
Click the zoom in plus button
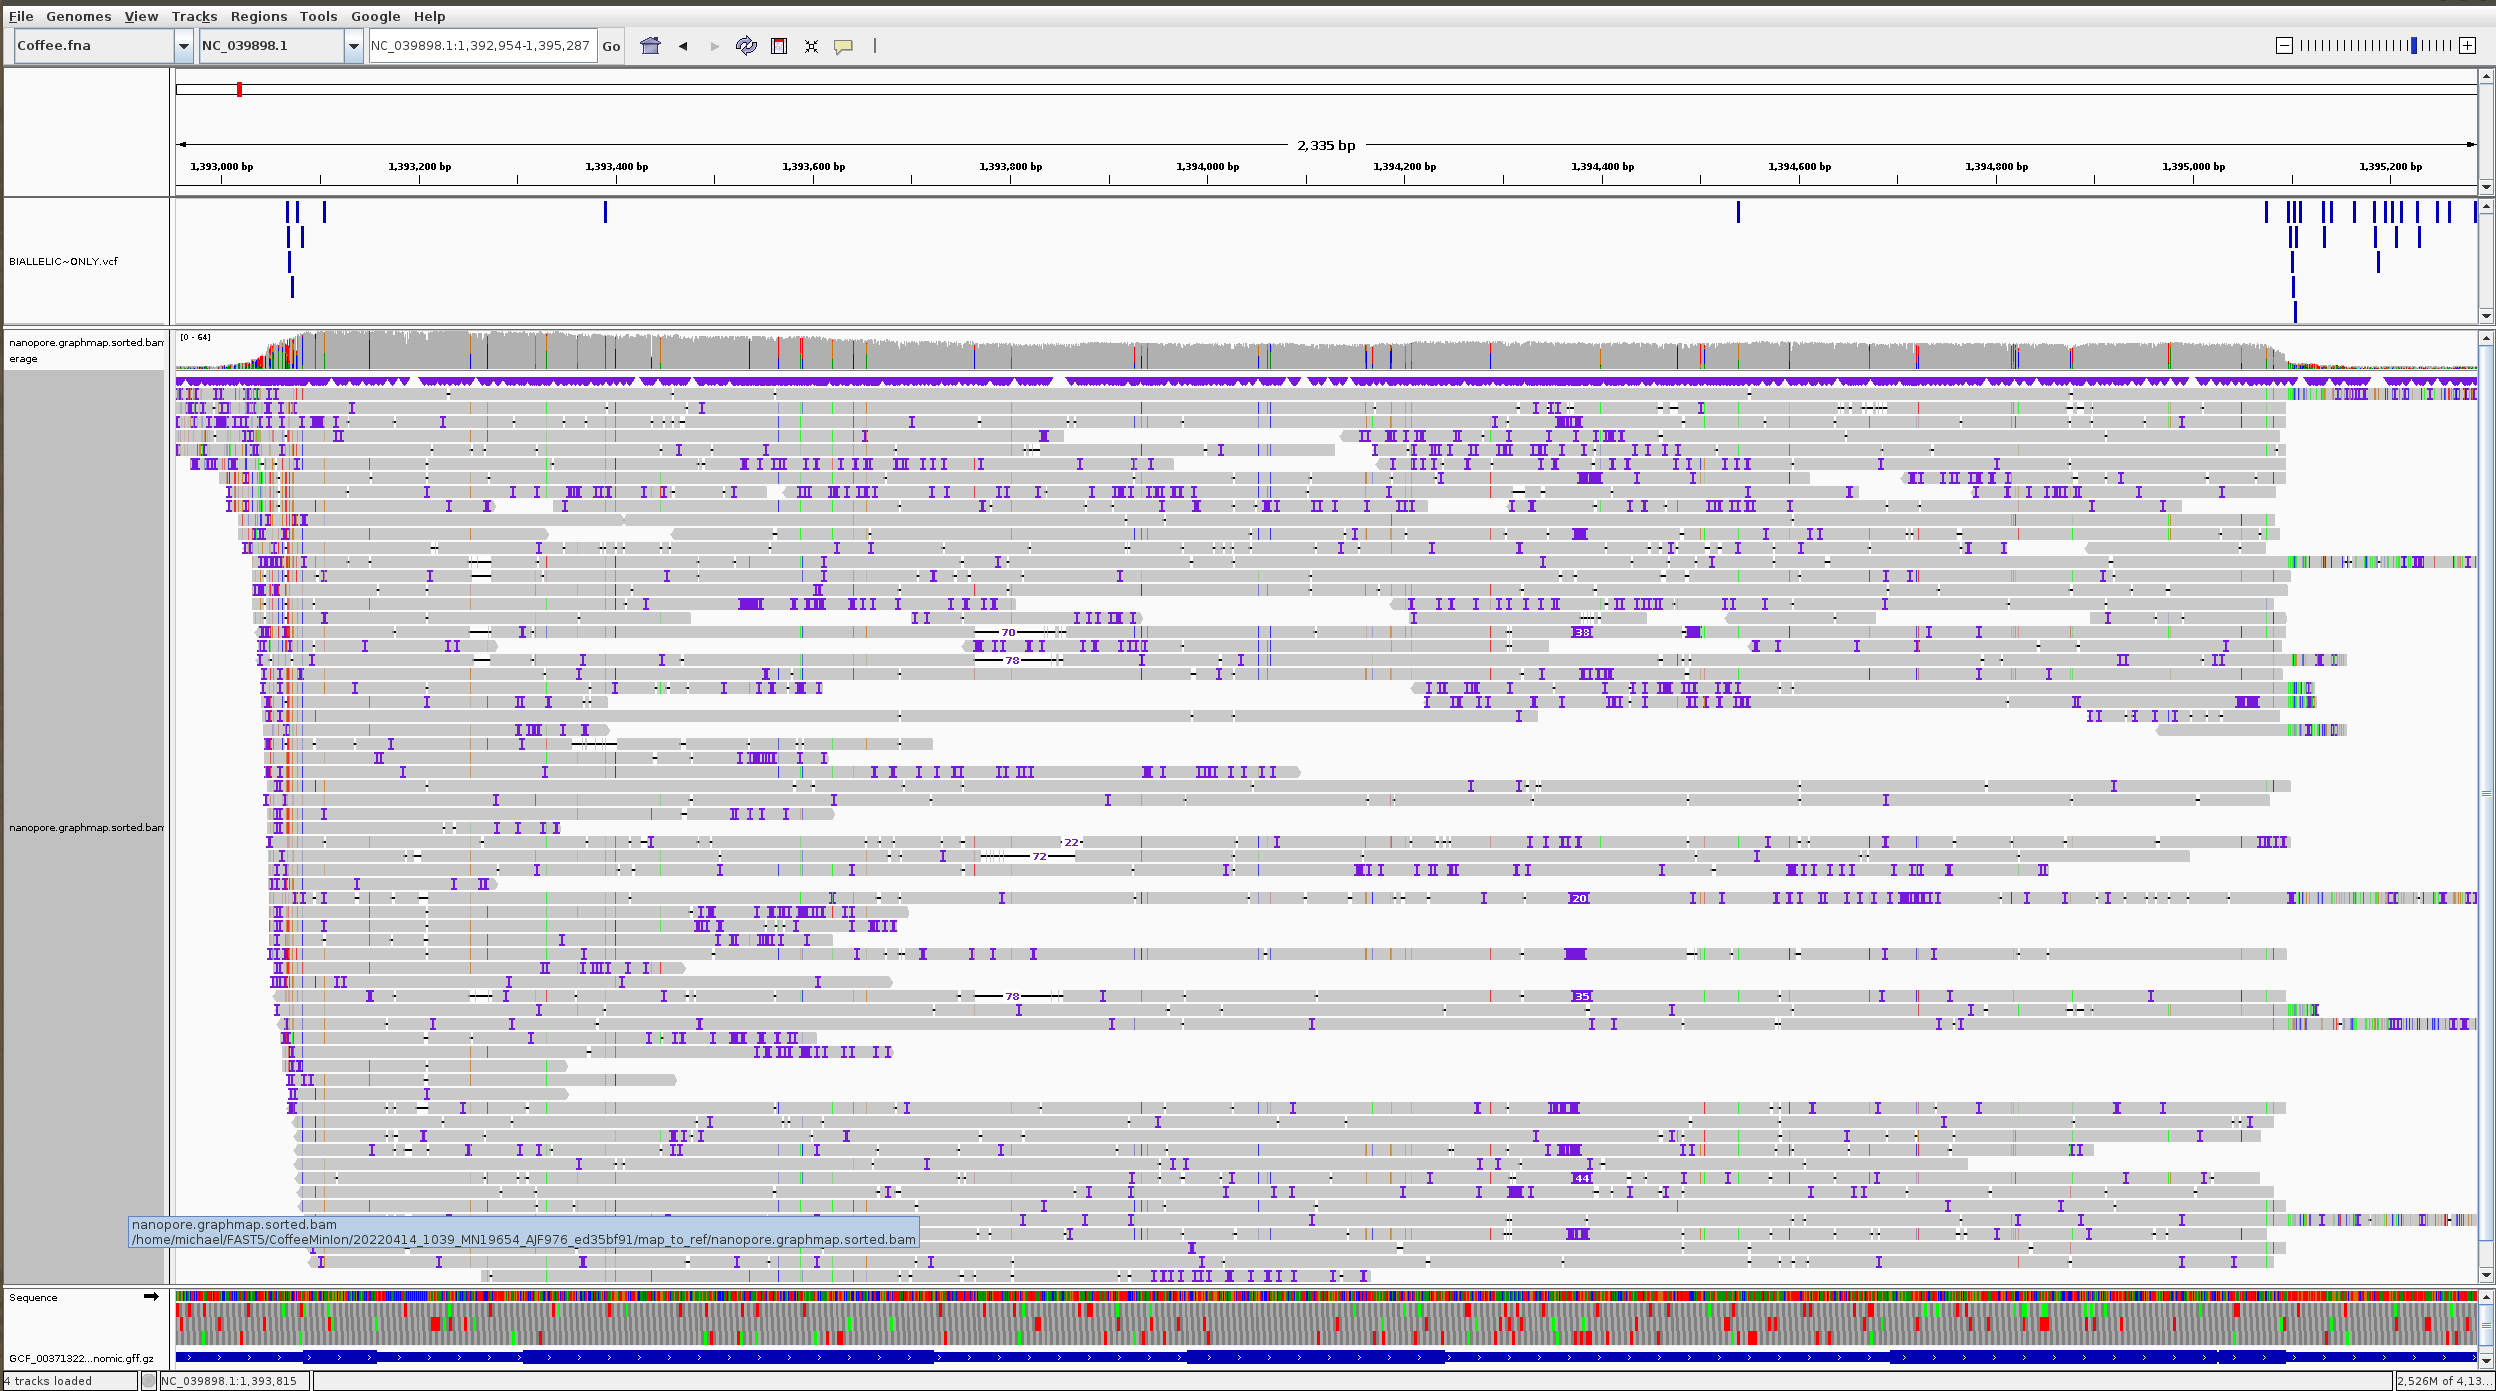coord(2468,45)
